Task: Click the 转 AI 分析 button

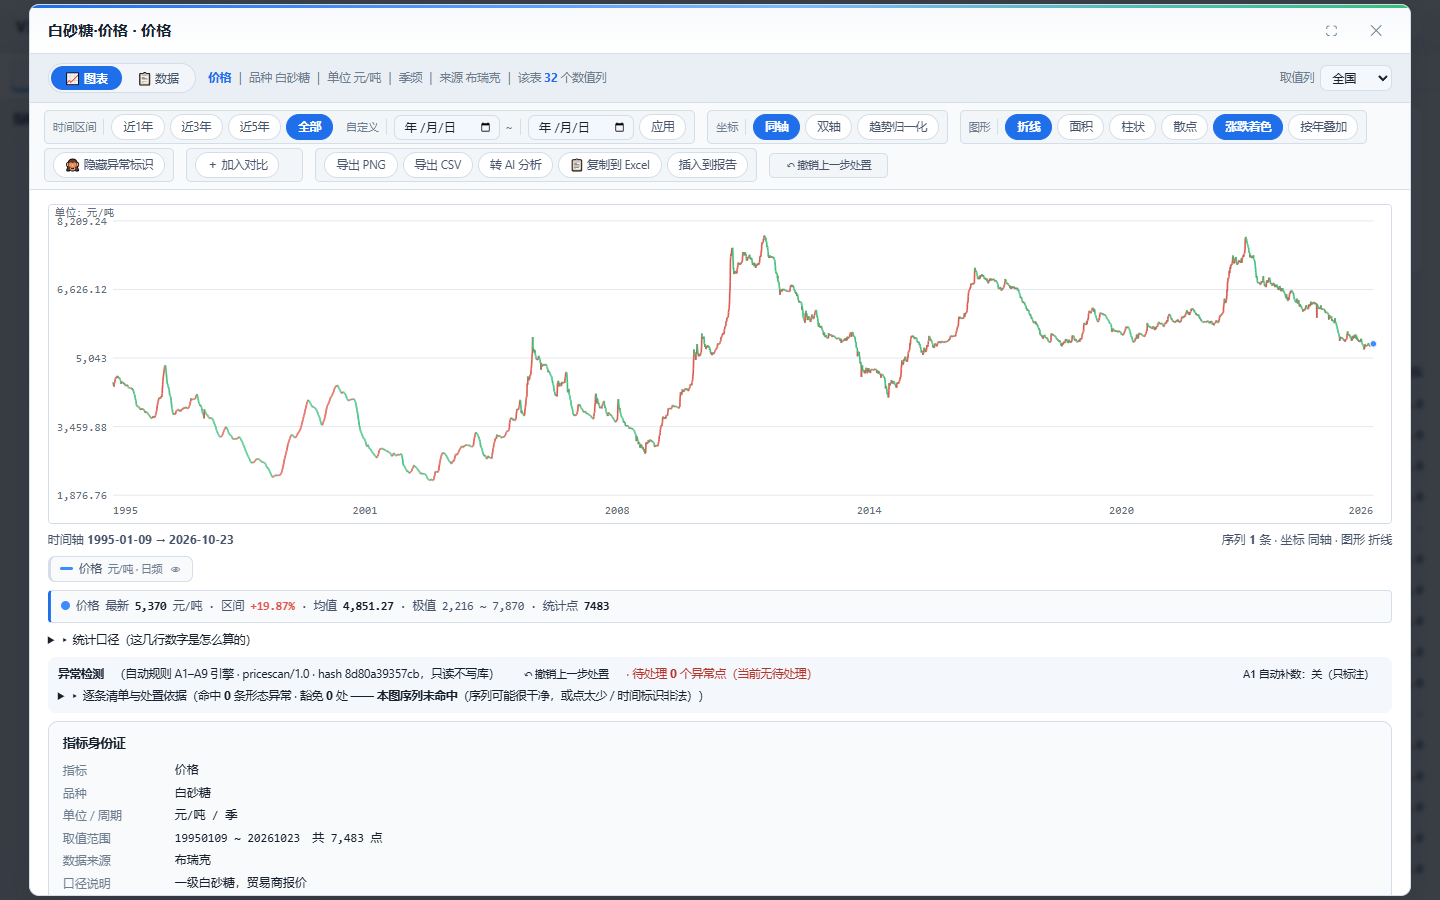Action: tap(516, 165)
